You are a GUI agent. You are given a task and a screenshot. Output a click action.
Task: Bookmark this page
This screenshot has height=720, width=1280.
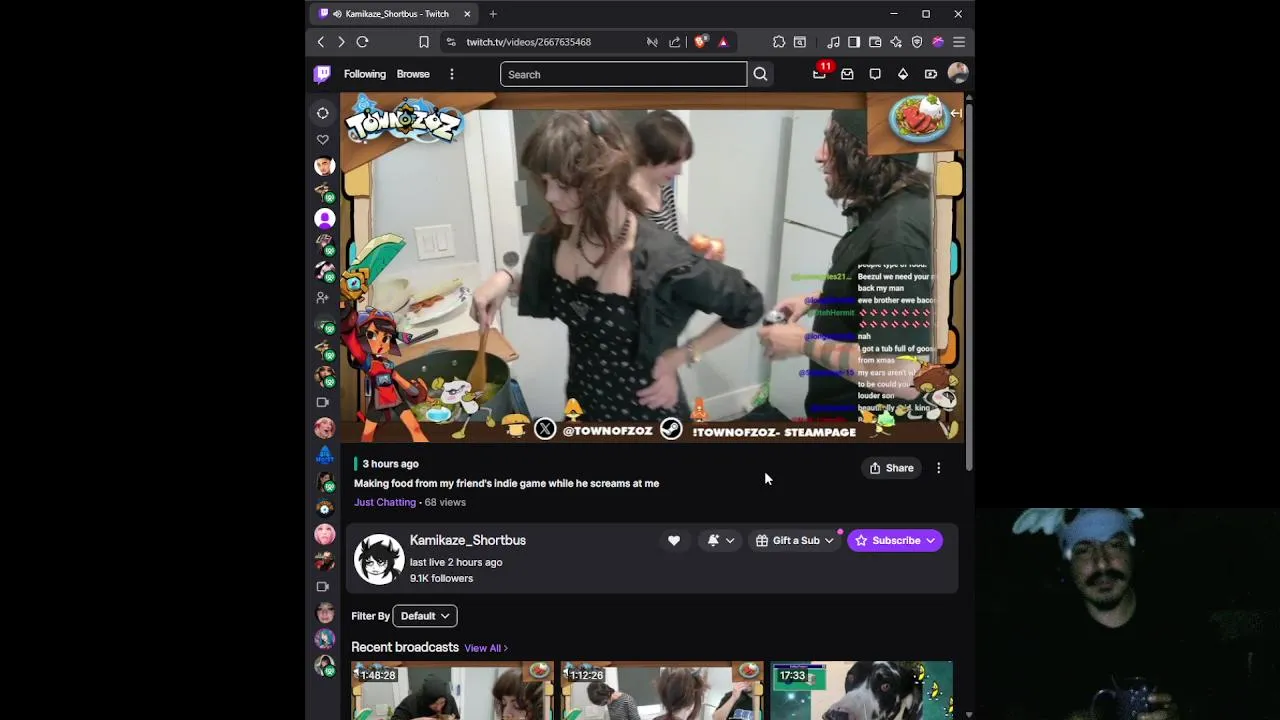[x=424, y=42]
